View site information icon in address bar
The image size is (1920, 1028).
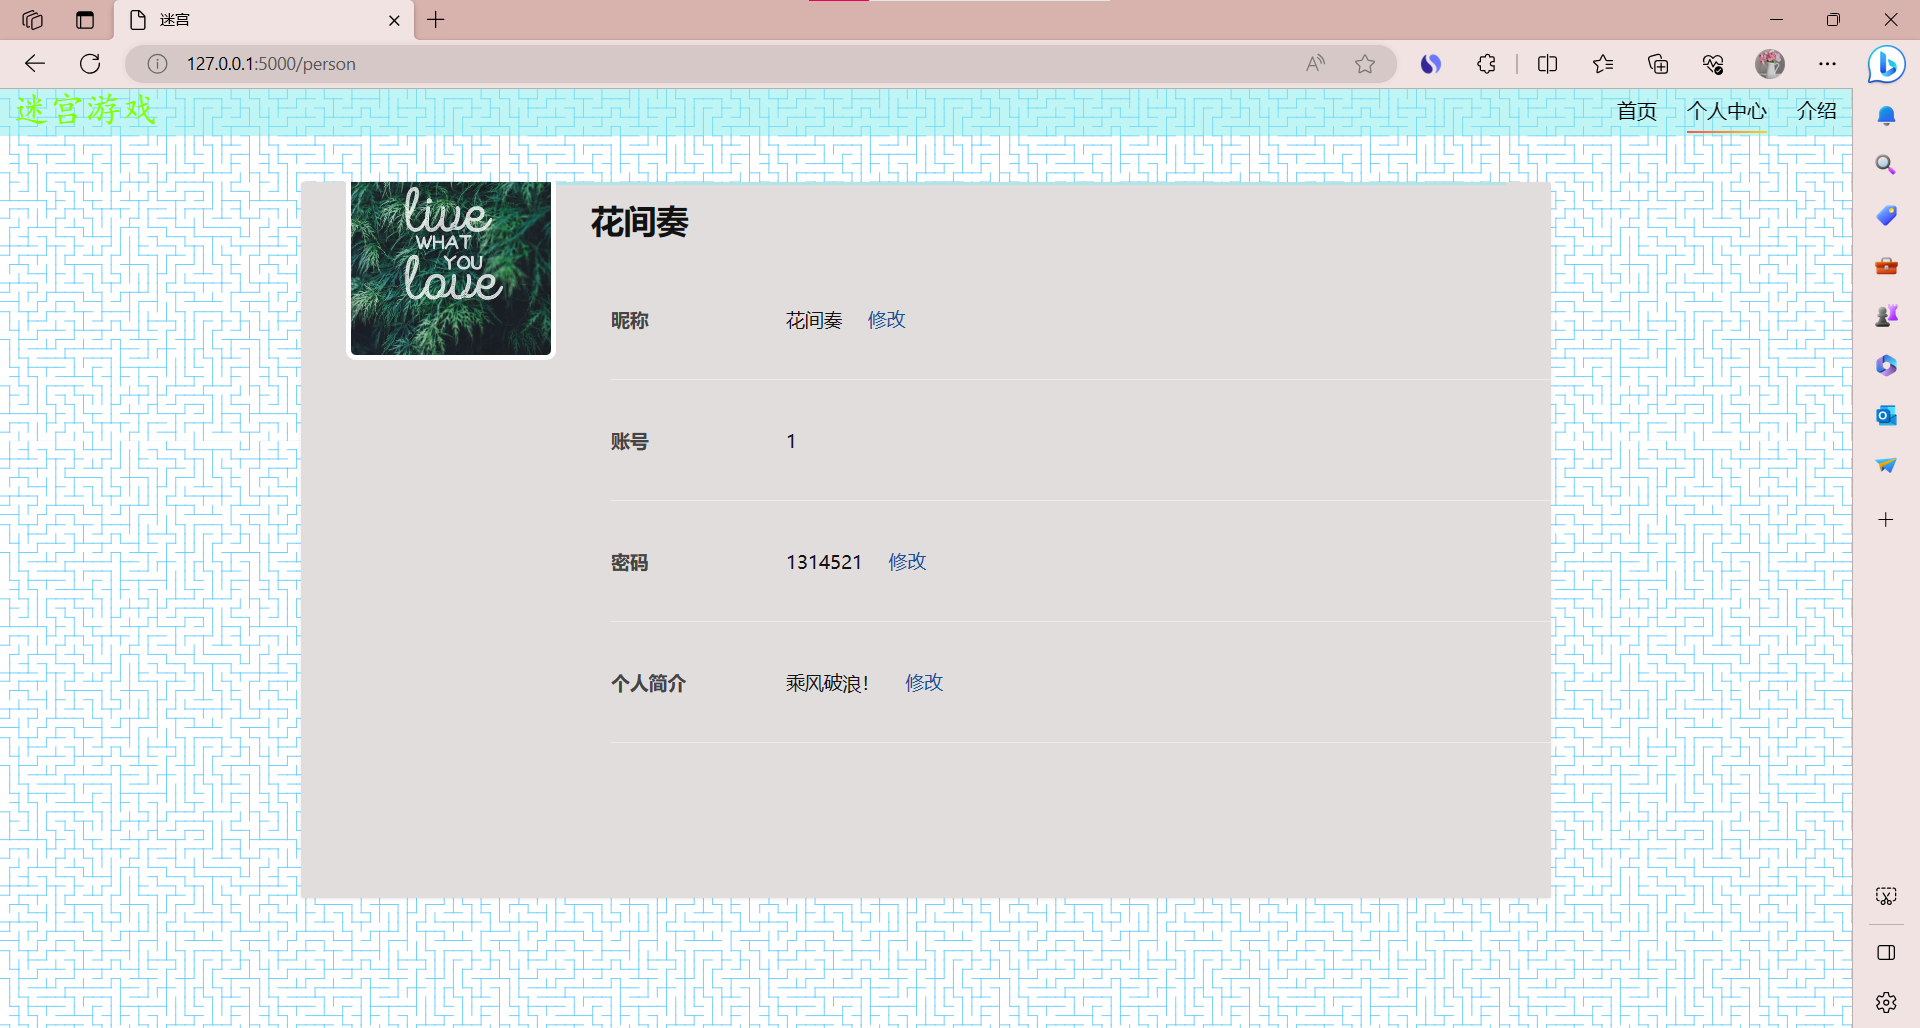click(x=157, y=64)
